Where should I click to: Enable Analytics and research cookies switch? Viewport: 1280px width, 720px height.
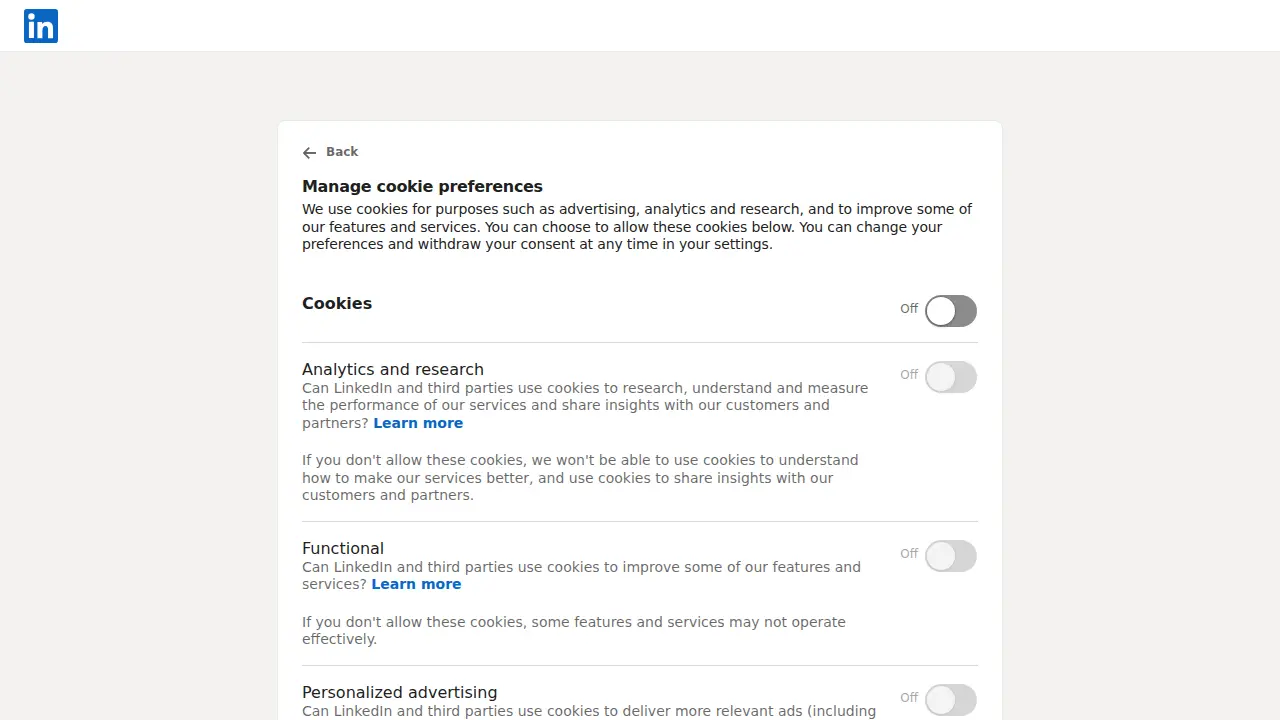[951, 377]
